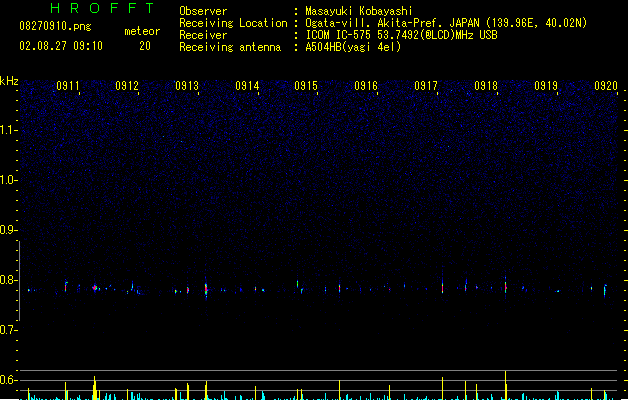Viewport: 629px width, 400px height.
Task: Click the 0919 time marker
Action: tap(546, 86)
